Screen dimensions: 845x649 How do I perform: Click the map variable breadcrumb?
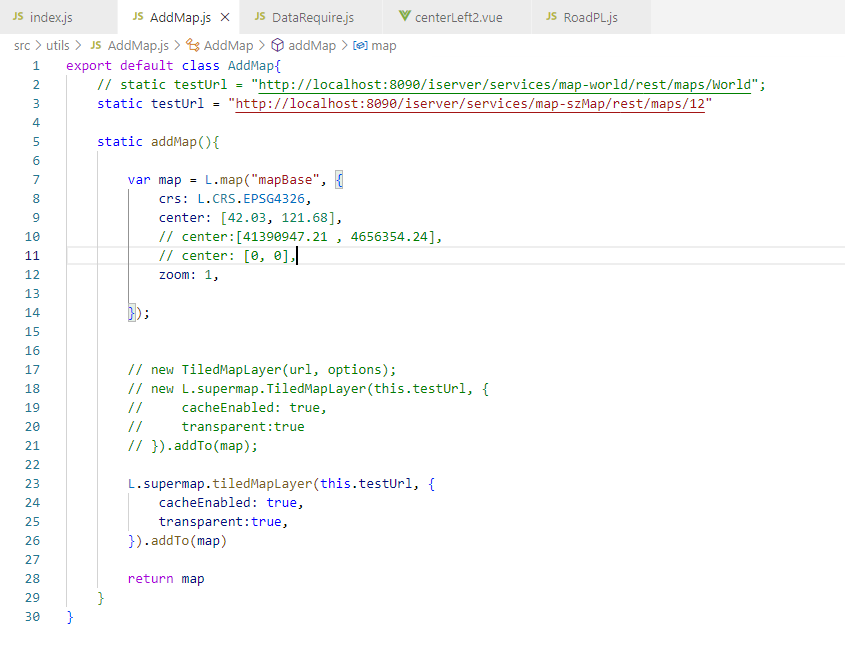pyautogui.click(x=384, y=46)
